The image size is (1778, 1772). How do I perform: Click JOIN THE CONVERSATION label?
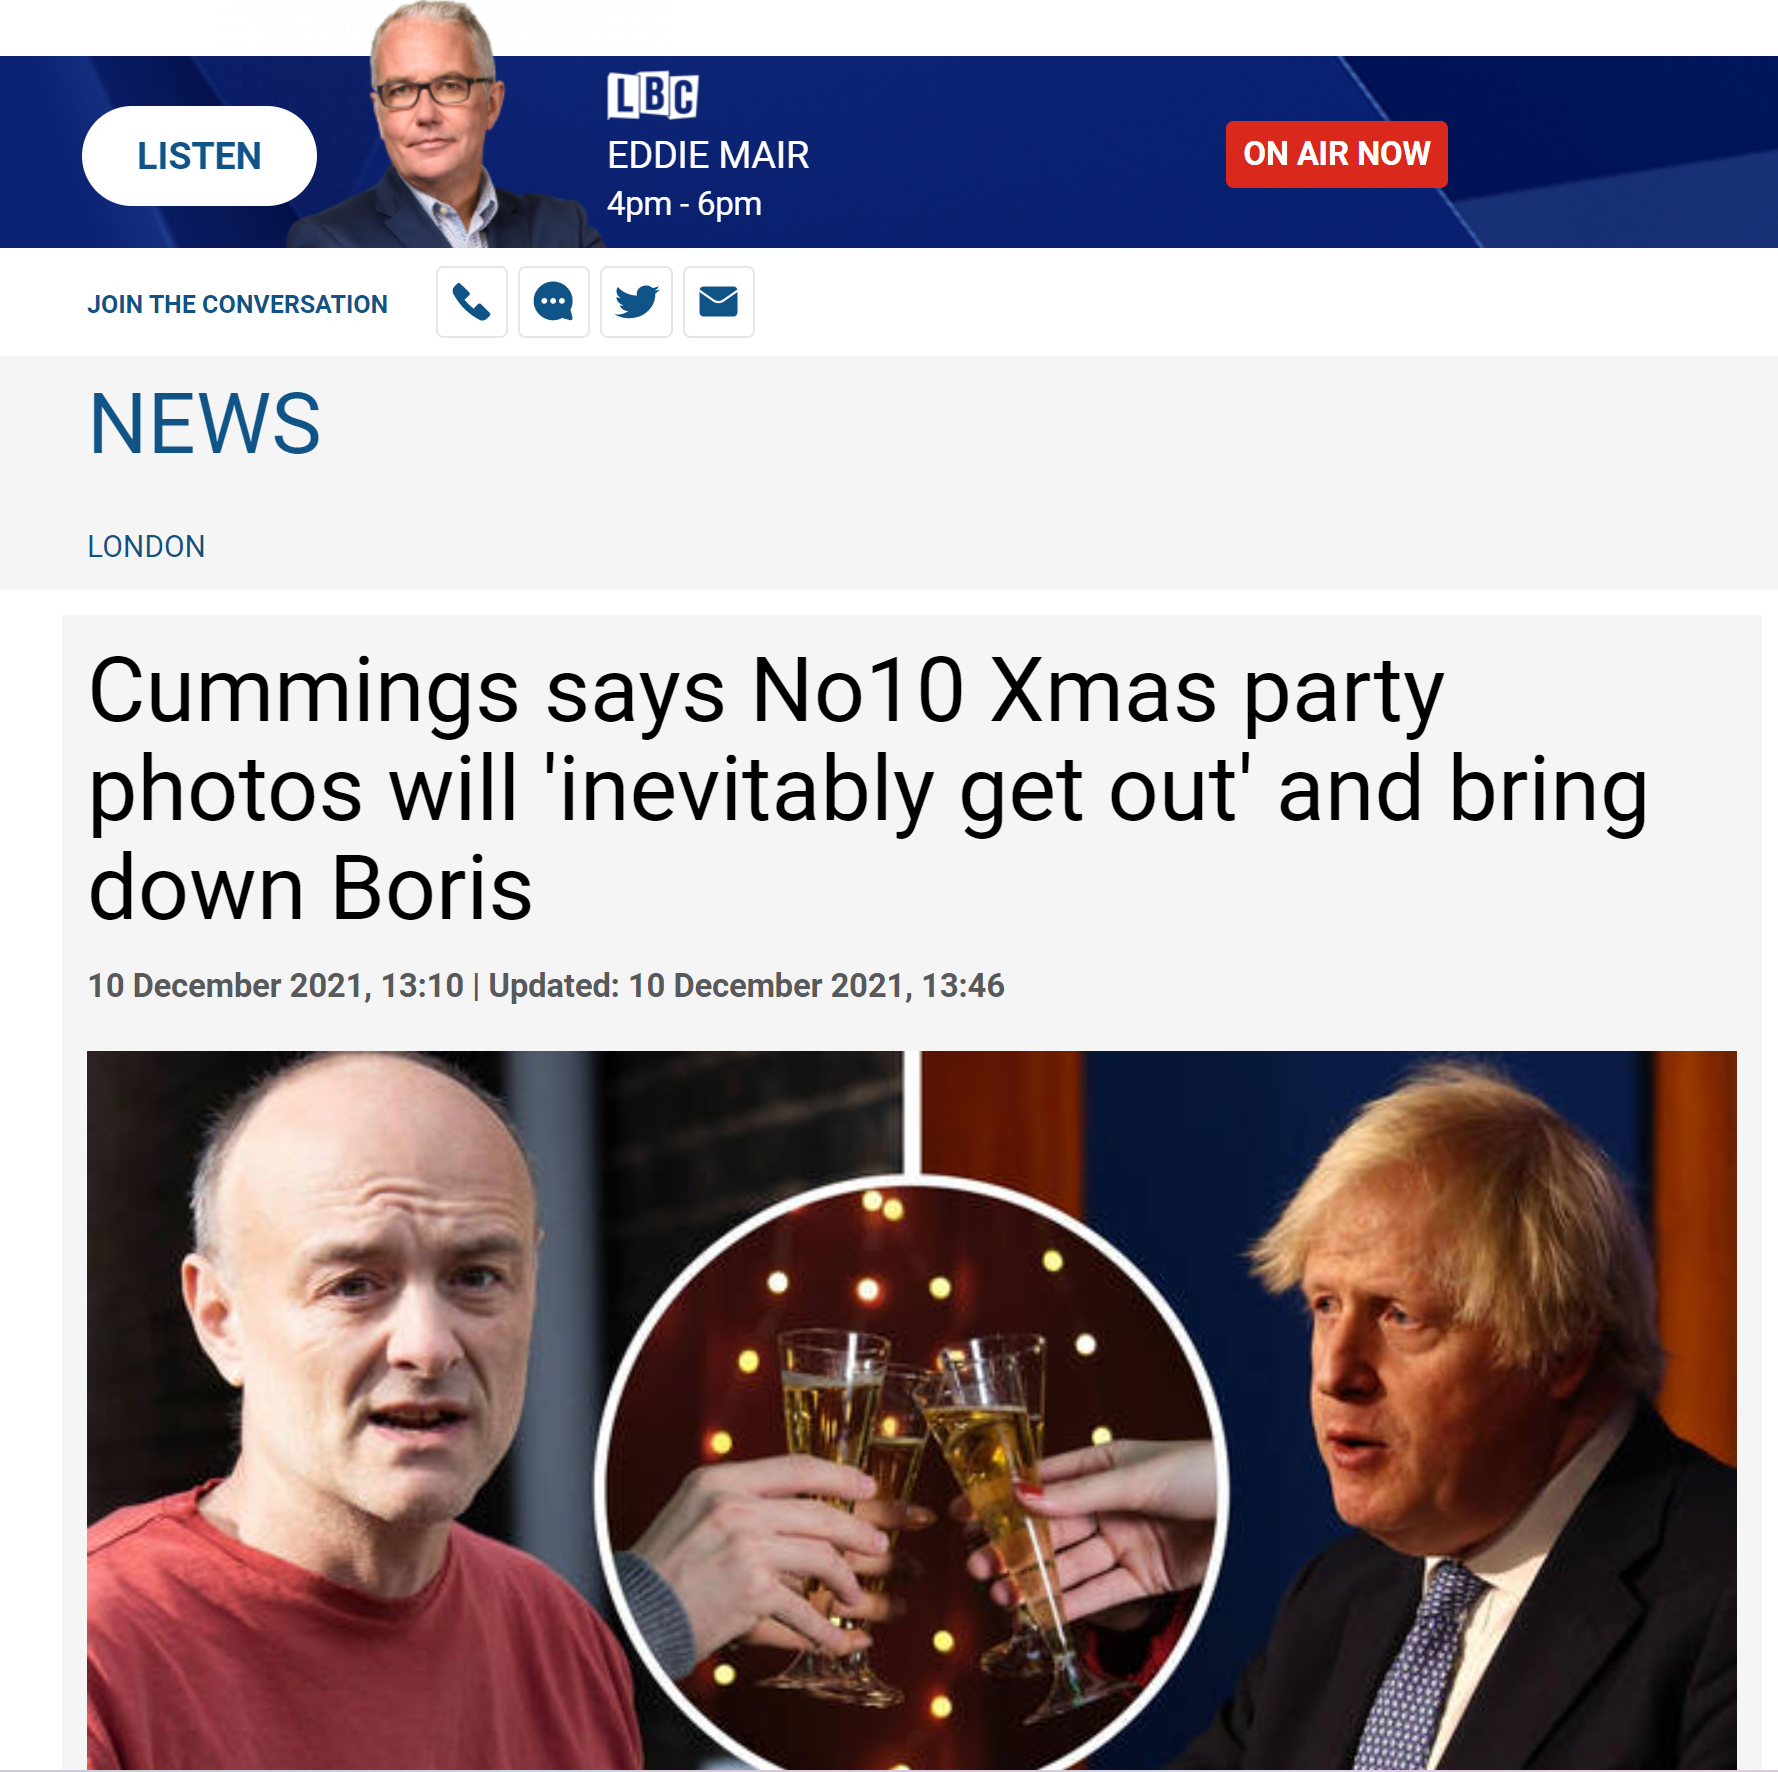(237, 304)
